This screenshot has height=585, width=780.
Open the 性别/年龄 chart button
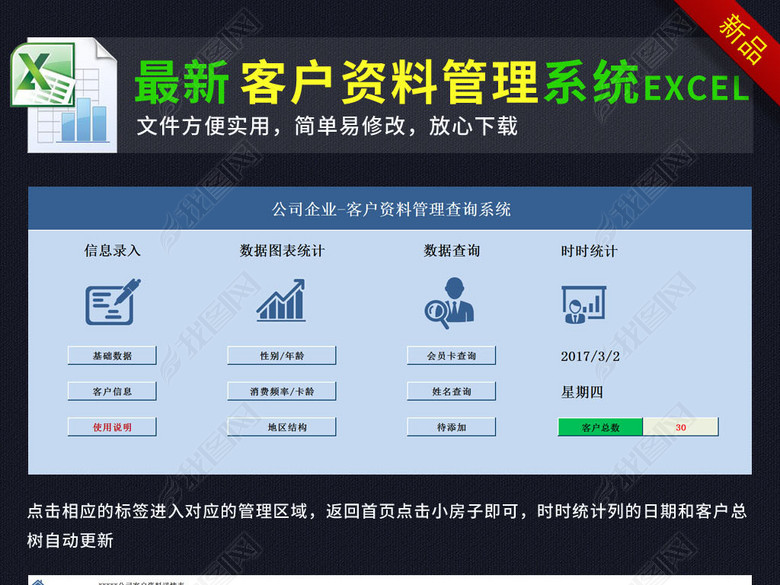(x=282, y=356)
